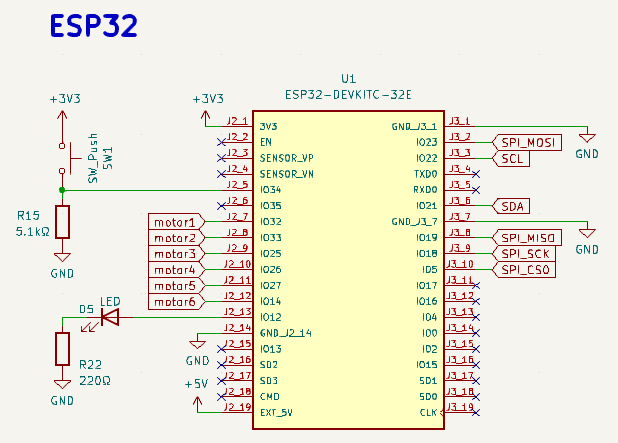Image resolution: width=618 pixels, height=443 pixels.
Task: Click the IO32 pin name
Action: coord(270,222)
